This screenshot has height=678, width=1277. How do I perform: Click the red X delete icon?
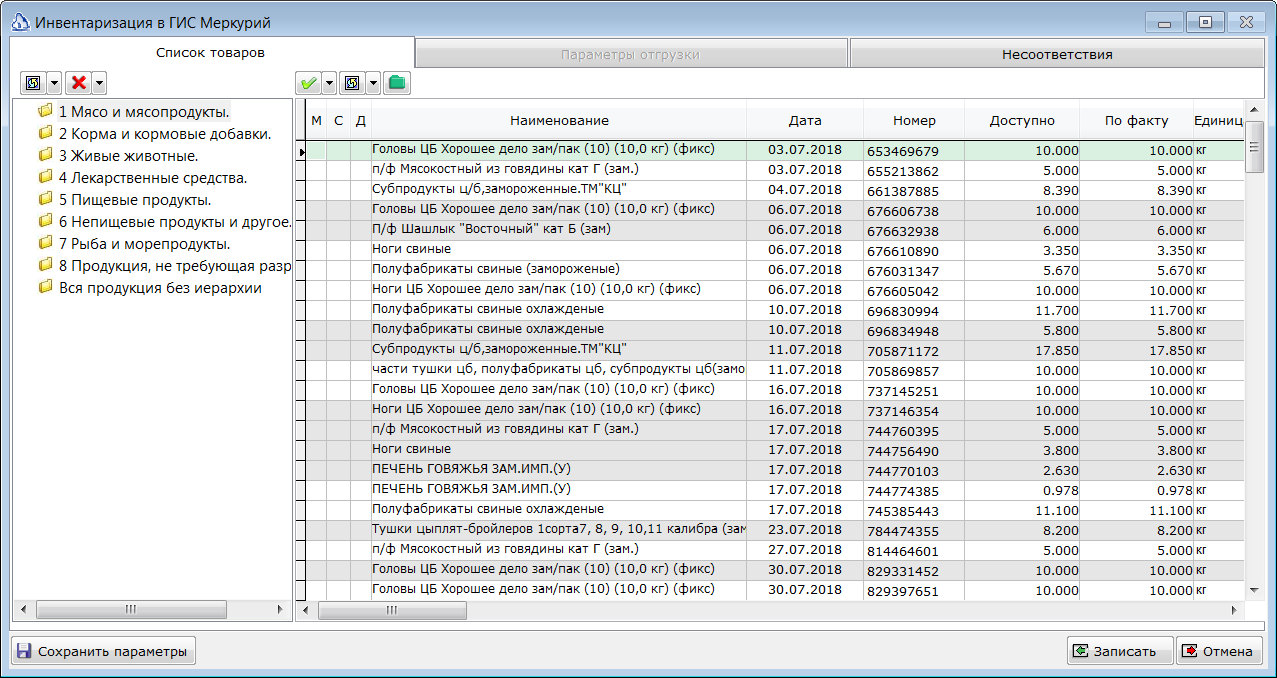pos(77,82)
